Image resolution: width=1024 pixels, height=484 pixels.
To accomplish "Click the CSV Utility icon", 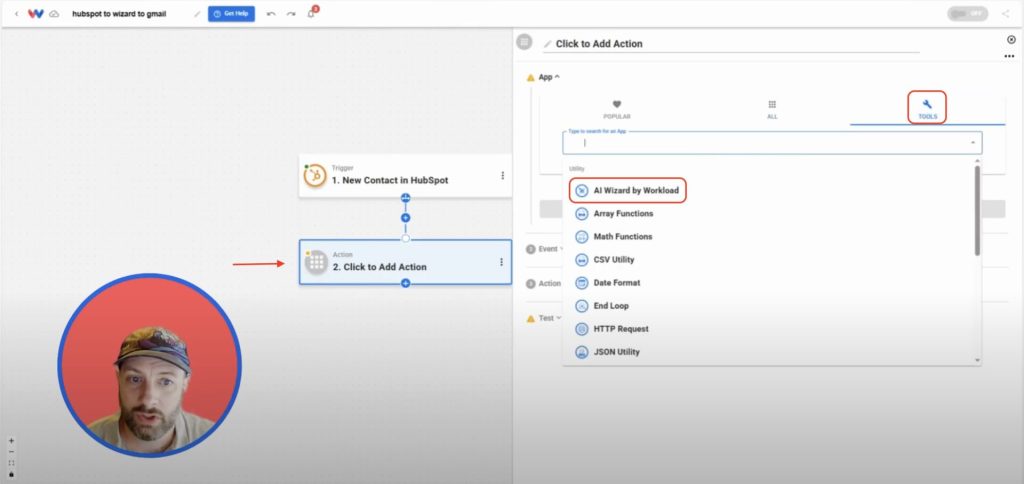I will 581,260.
